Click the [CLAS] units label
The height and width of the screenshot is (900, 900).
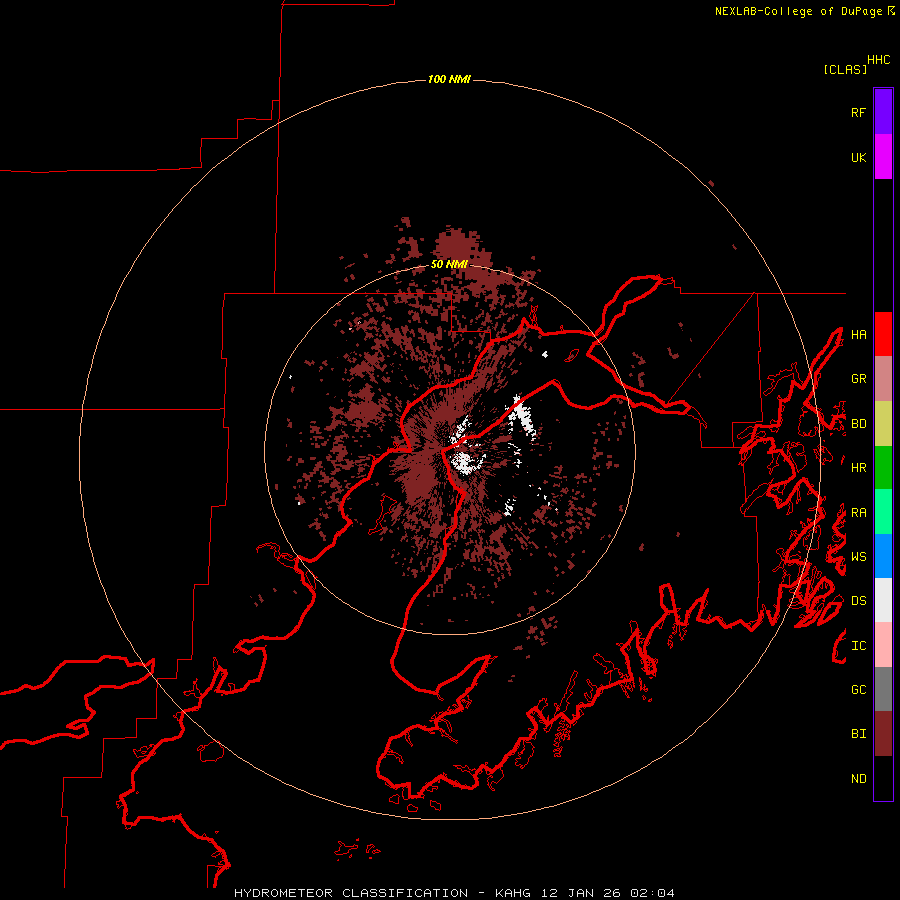[845, 69]
